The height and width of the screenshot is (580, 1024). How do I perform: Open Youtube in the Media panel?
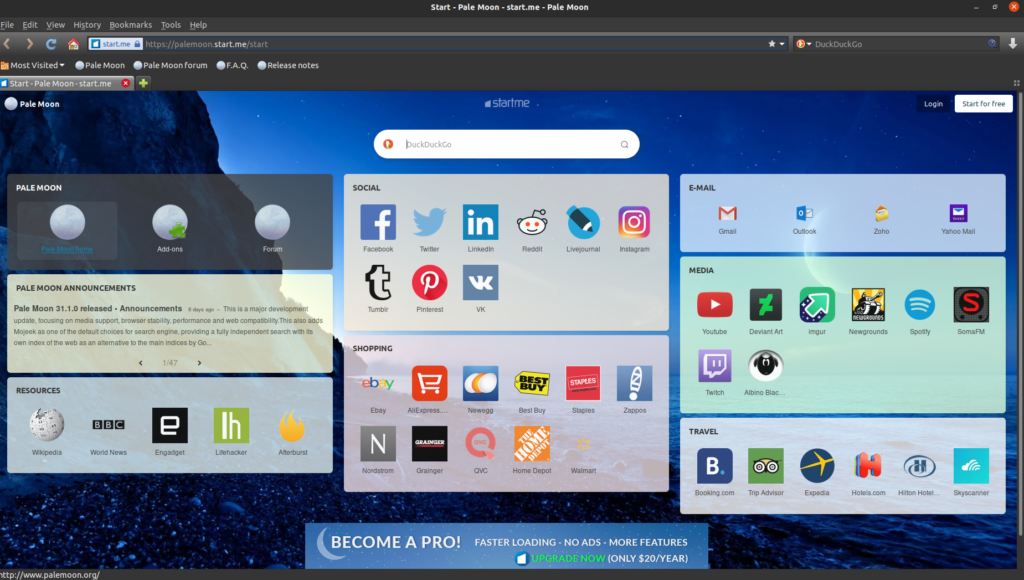click(x=714, y=304)
